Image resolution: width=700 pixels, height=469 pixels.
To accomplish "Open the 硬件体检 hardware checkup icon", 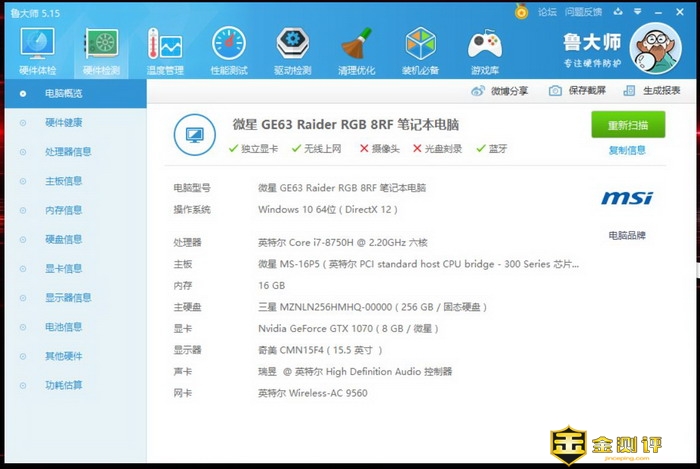I will (x=38, y=48).
